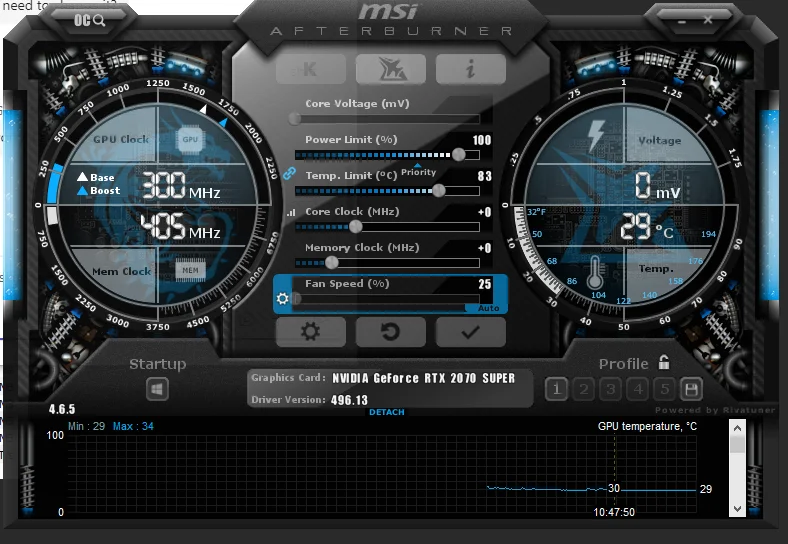Open the OC Scanner button

(x=89, y=20)
